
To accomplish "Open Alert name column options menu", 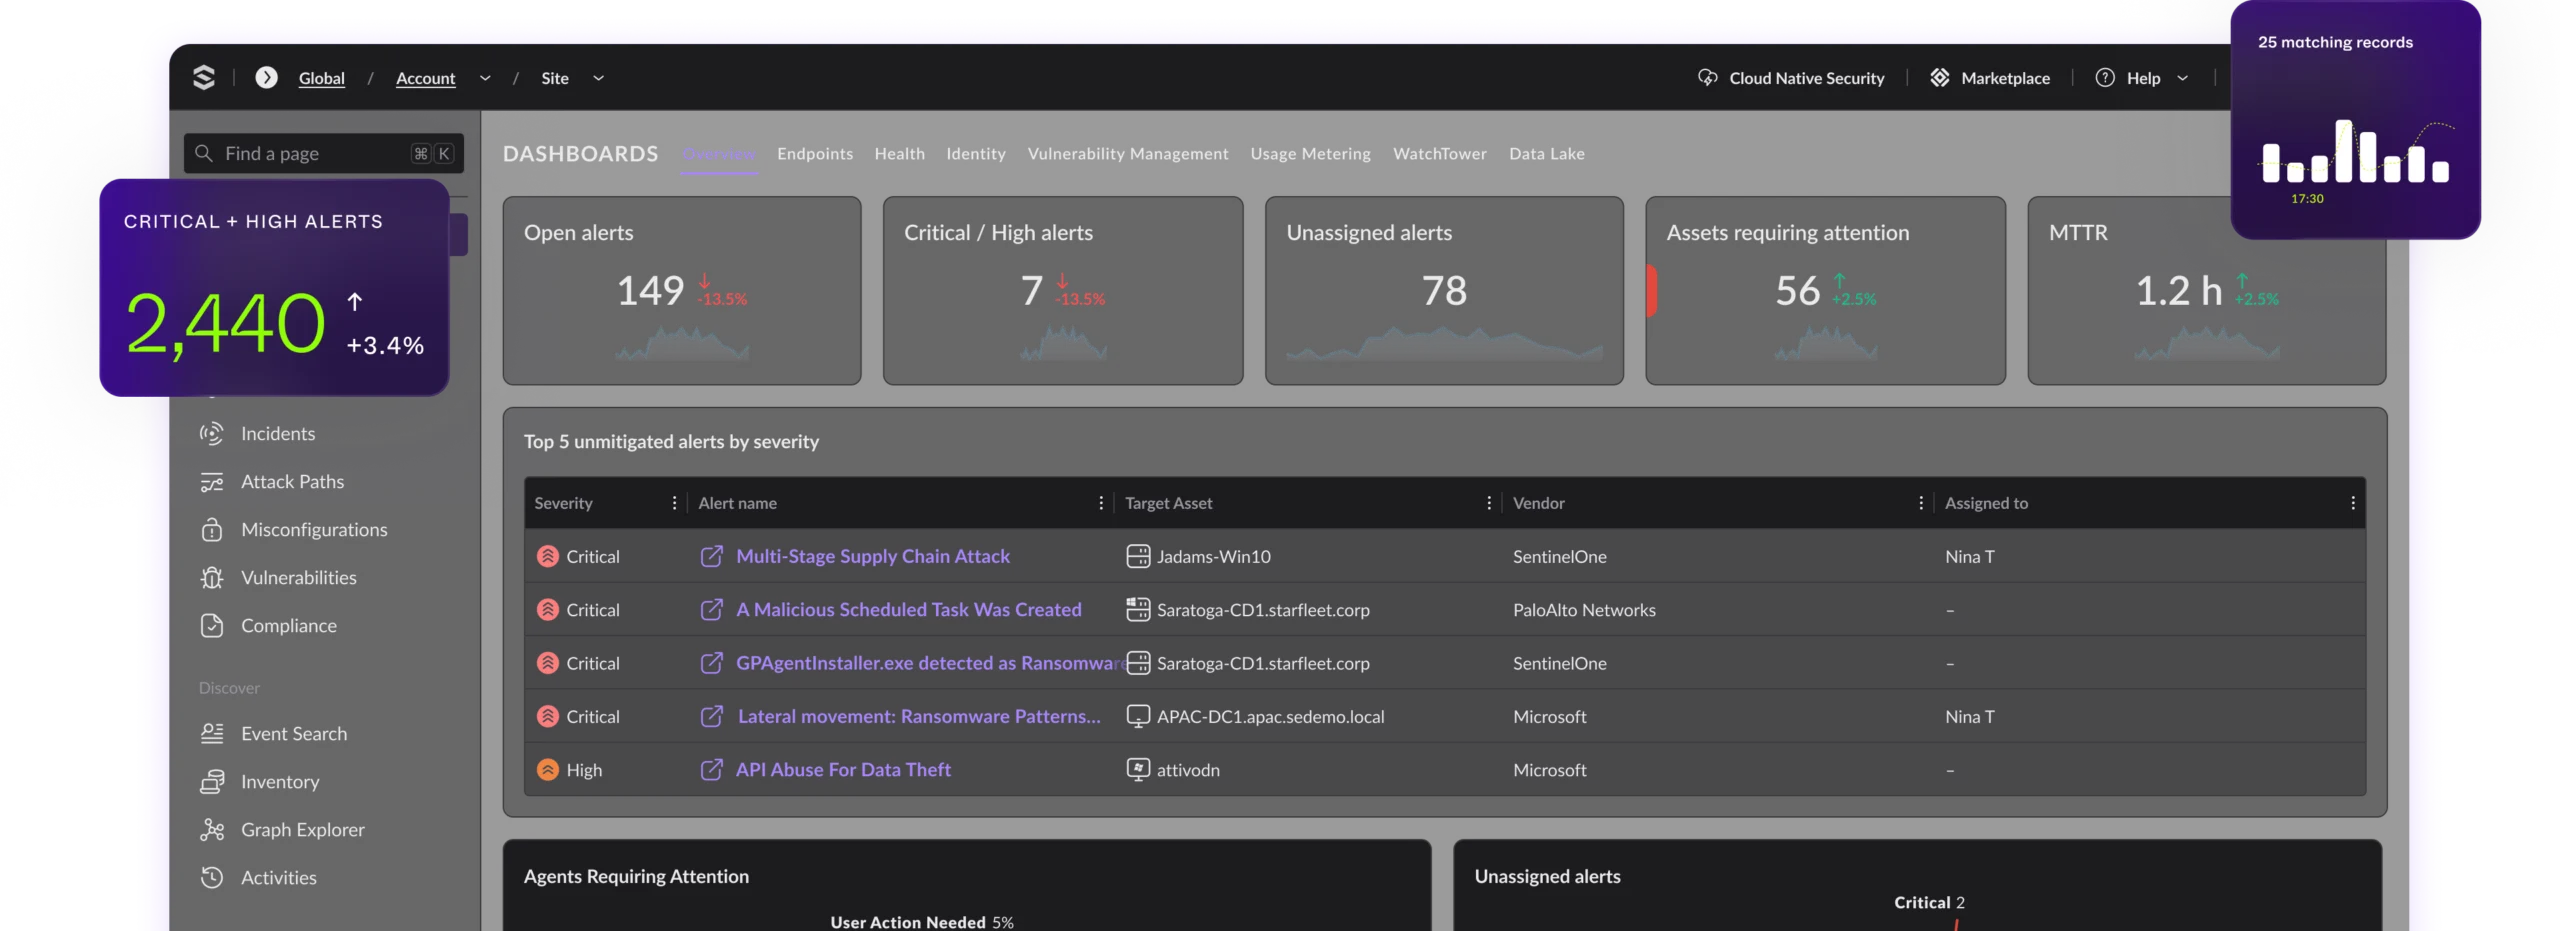I will [1101, 503].
